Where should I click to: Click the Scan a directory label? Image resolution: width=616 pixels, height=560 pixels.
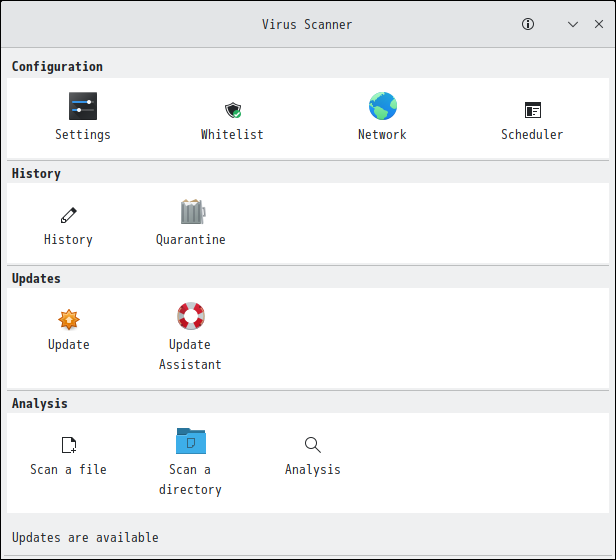(x=190, y=479)
